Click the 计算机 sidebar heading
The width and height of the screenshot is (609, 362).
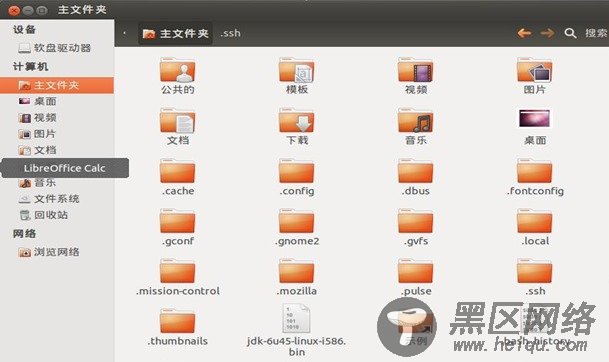click(30, 67)
